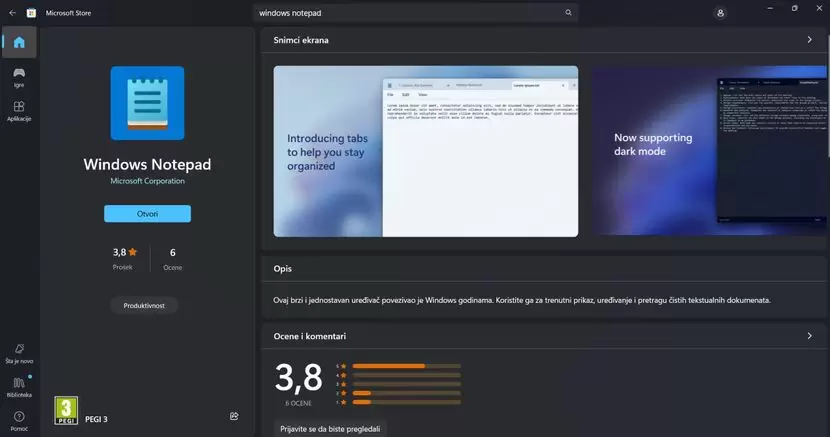Click the 6 Ocene ratings count
830x437 pixels.
coord(173,259)
